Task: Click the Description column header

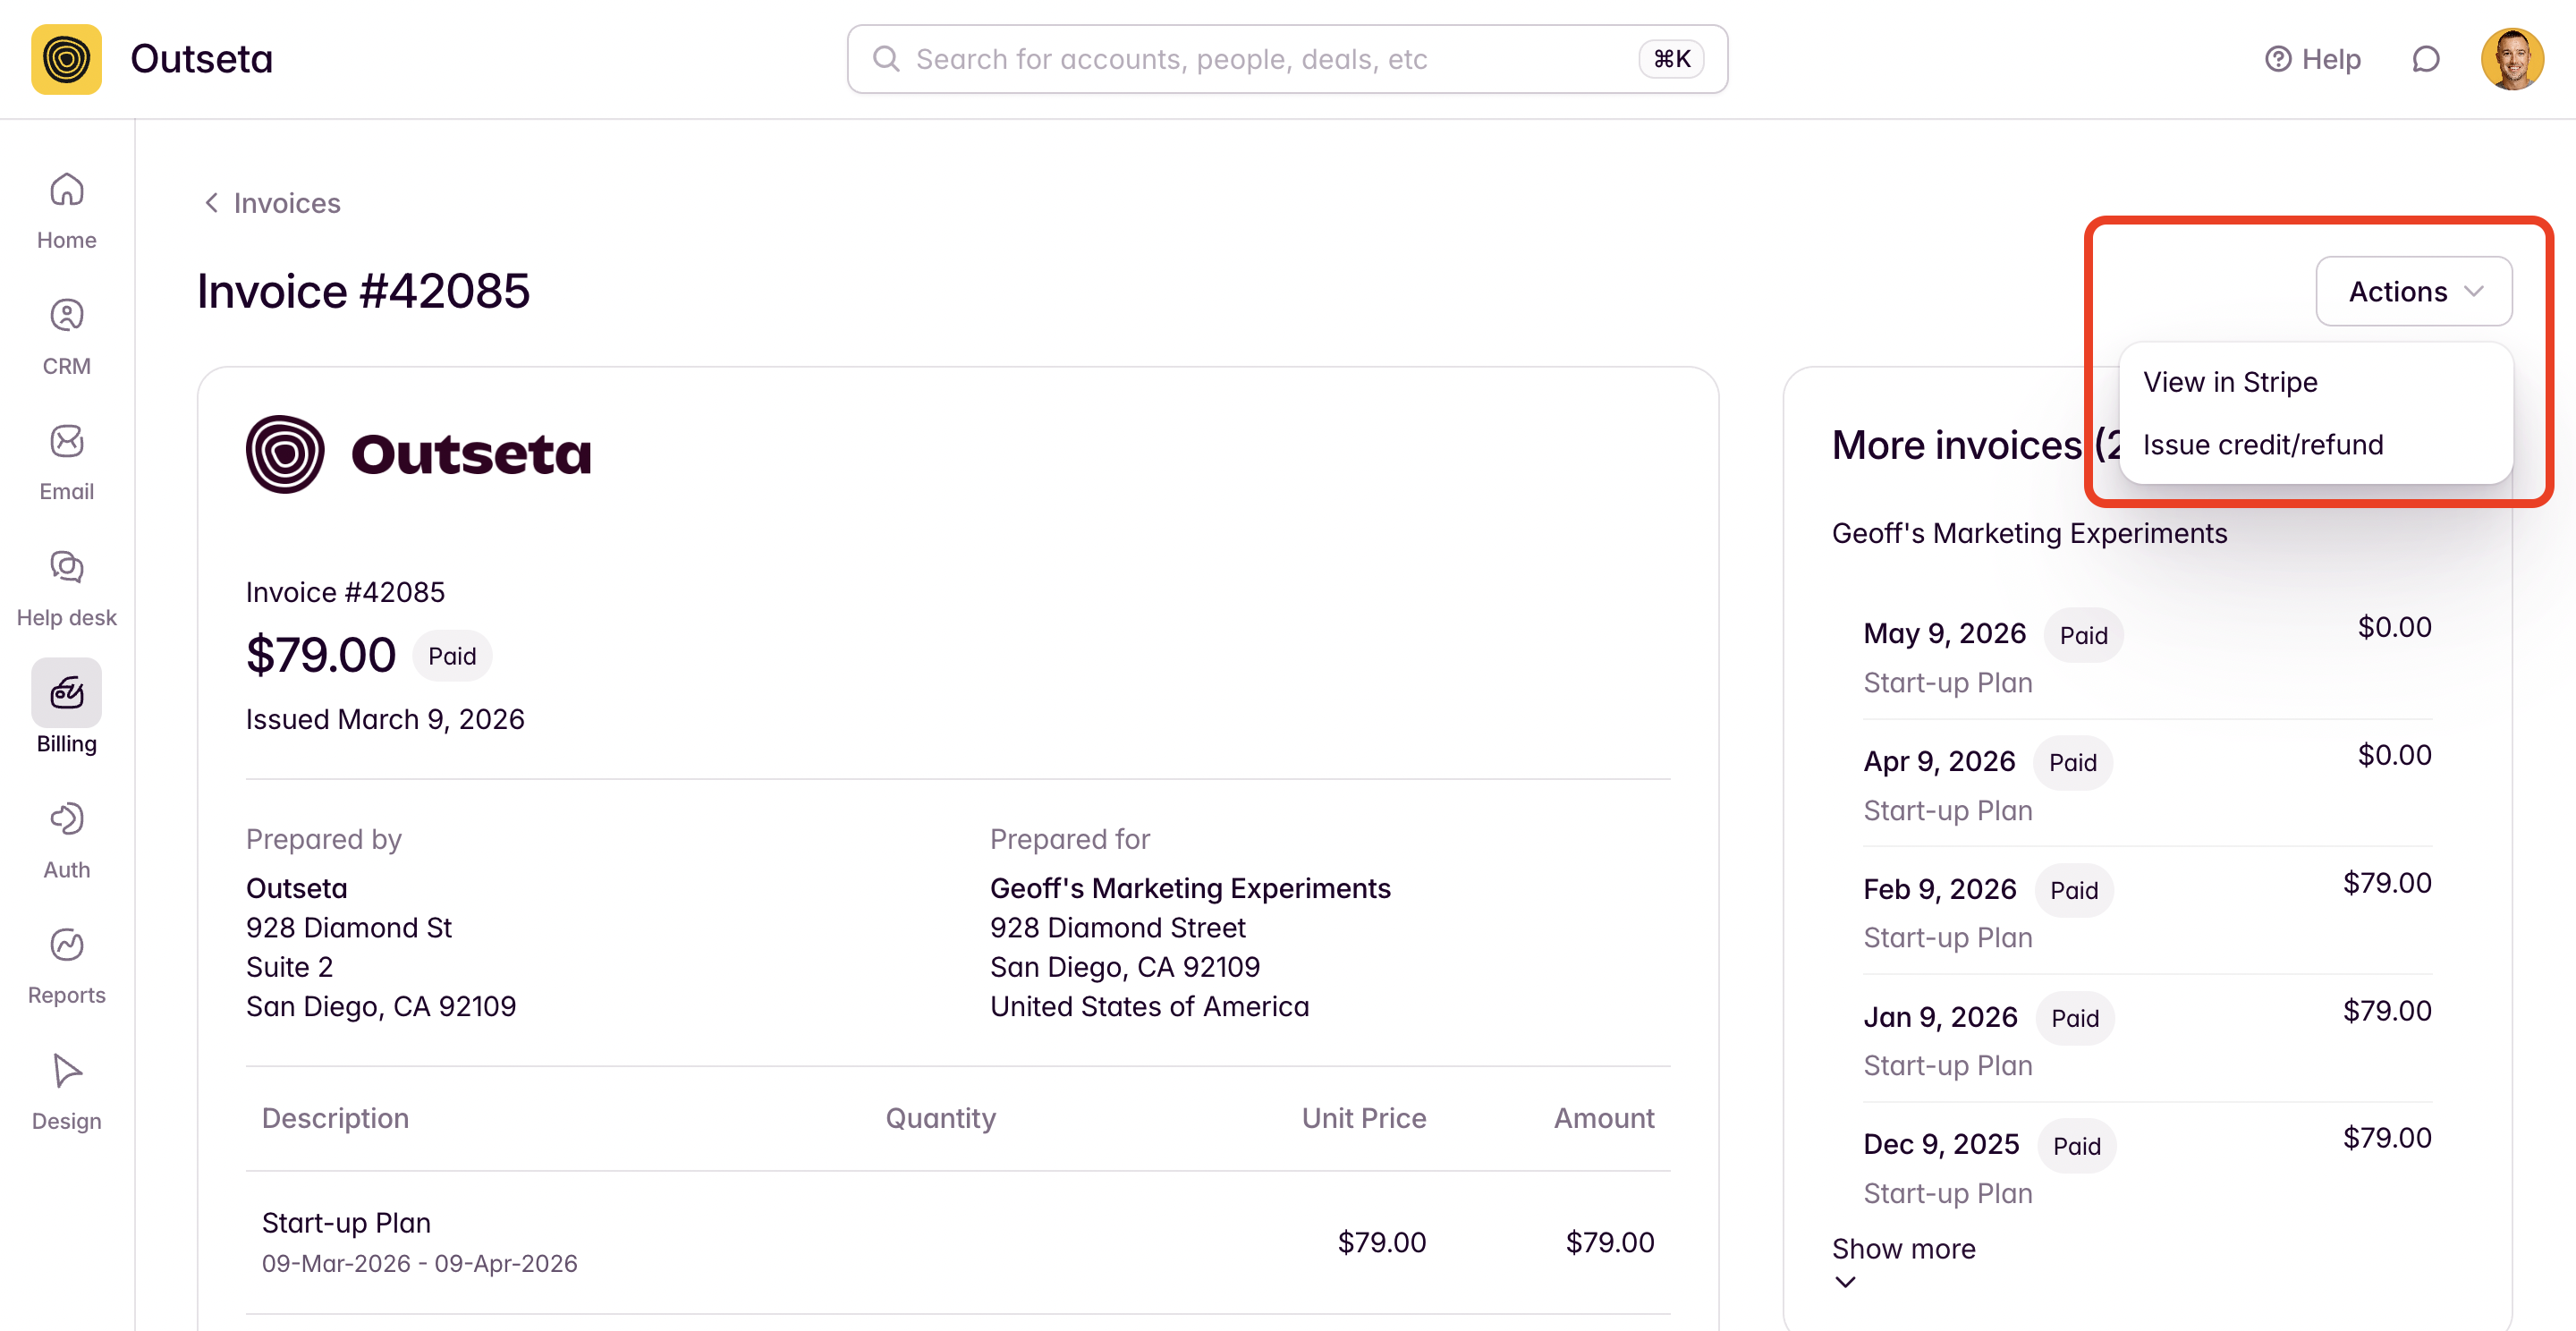Action: point(335,1118)
